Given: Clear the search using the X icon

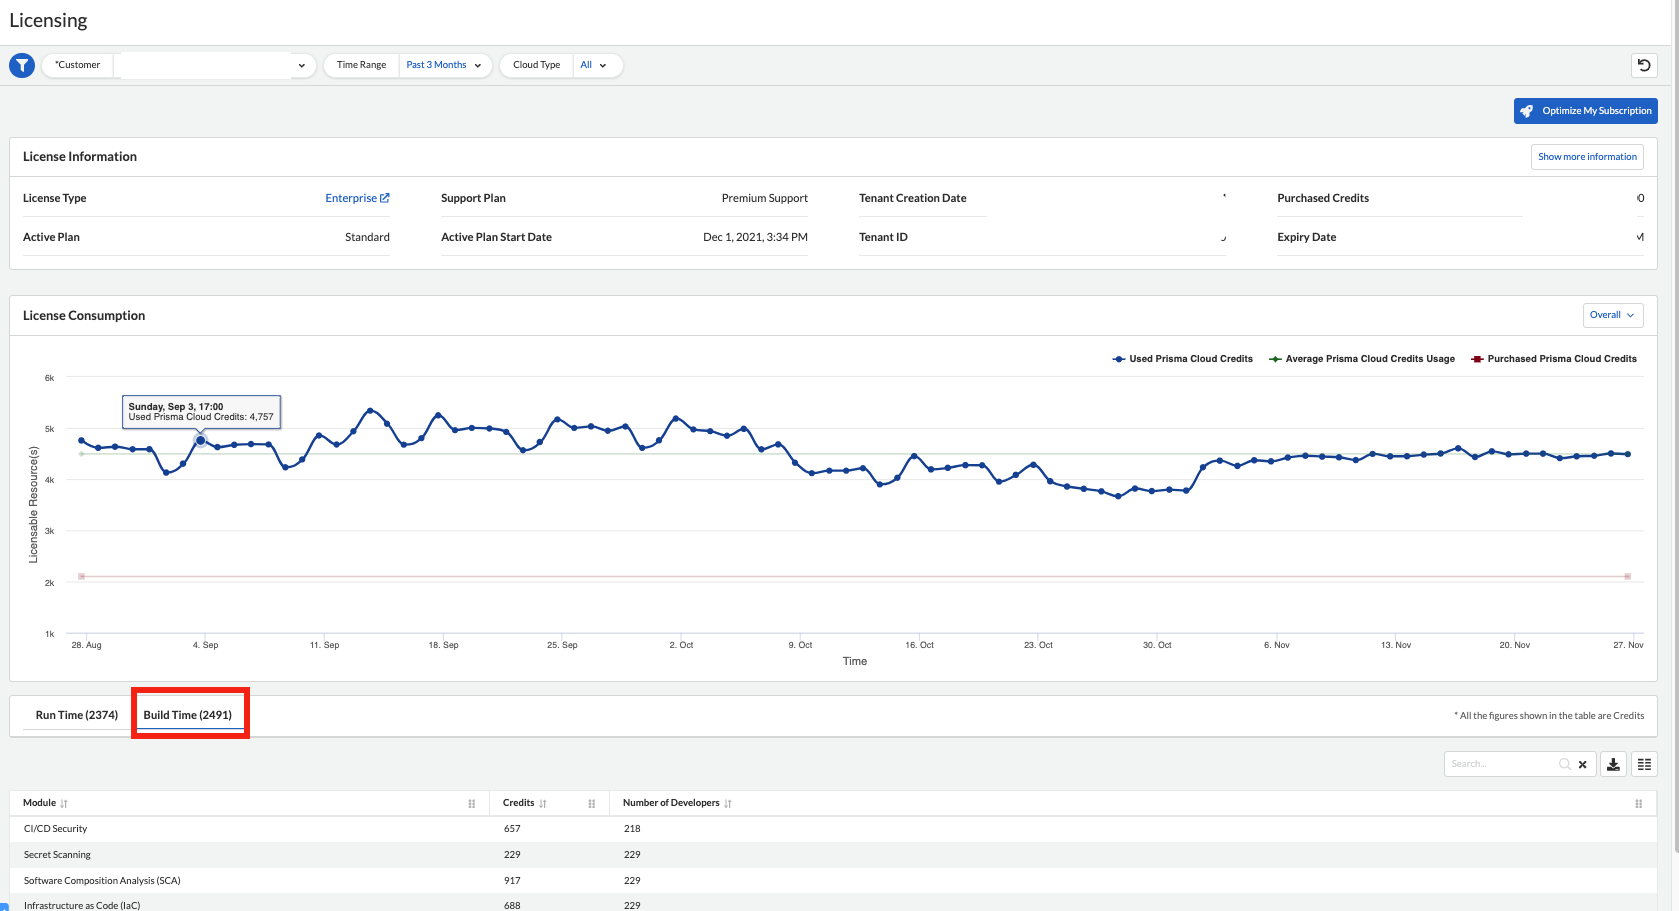Looking at the screenshot, I should point(1583,763).
